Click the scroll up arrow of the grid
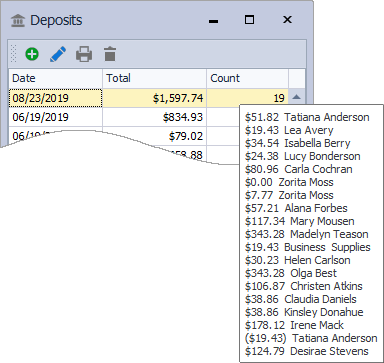 (297, 97)
